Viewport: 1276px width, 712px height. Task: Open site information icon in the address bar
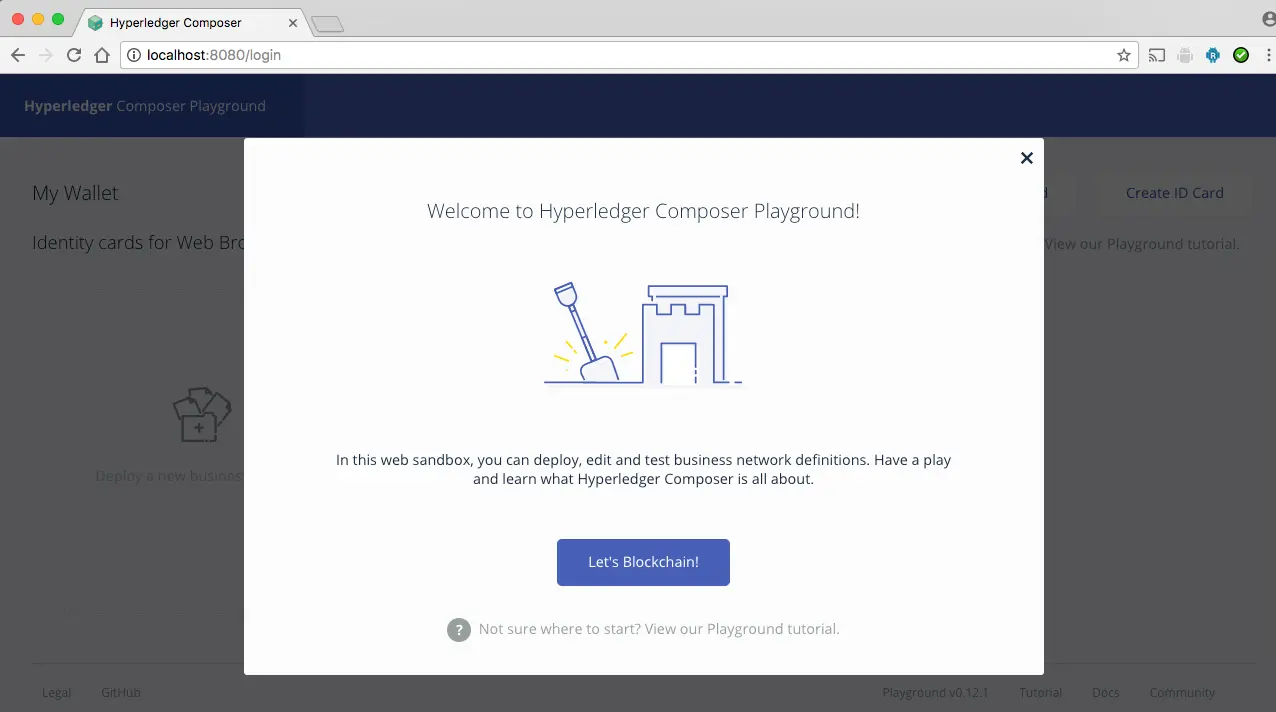tap(133, 56)
